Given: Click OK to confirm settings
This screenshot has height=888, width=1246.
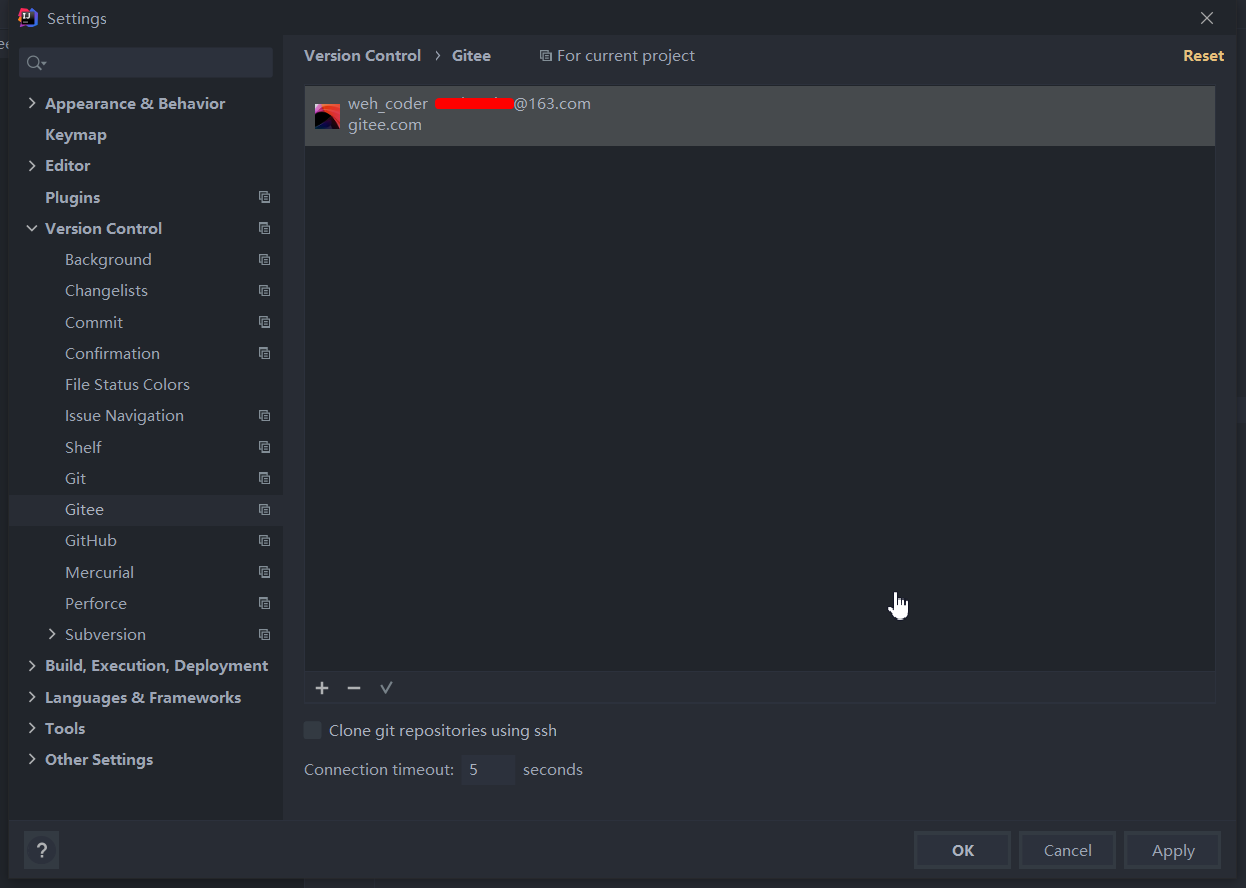Looking at the screenshot, I should (963, 851).
